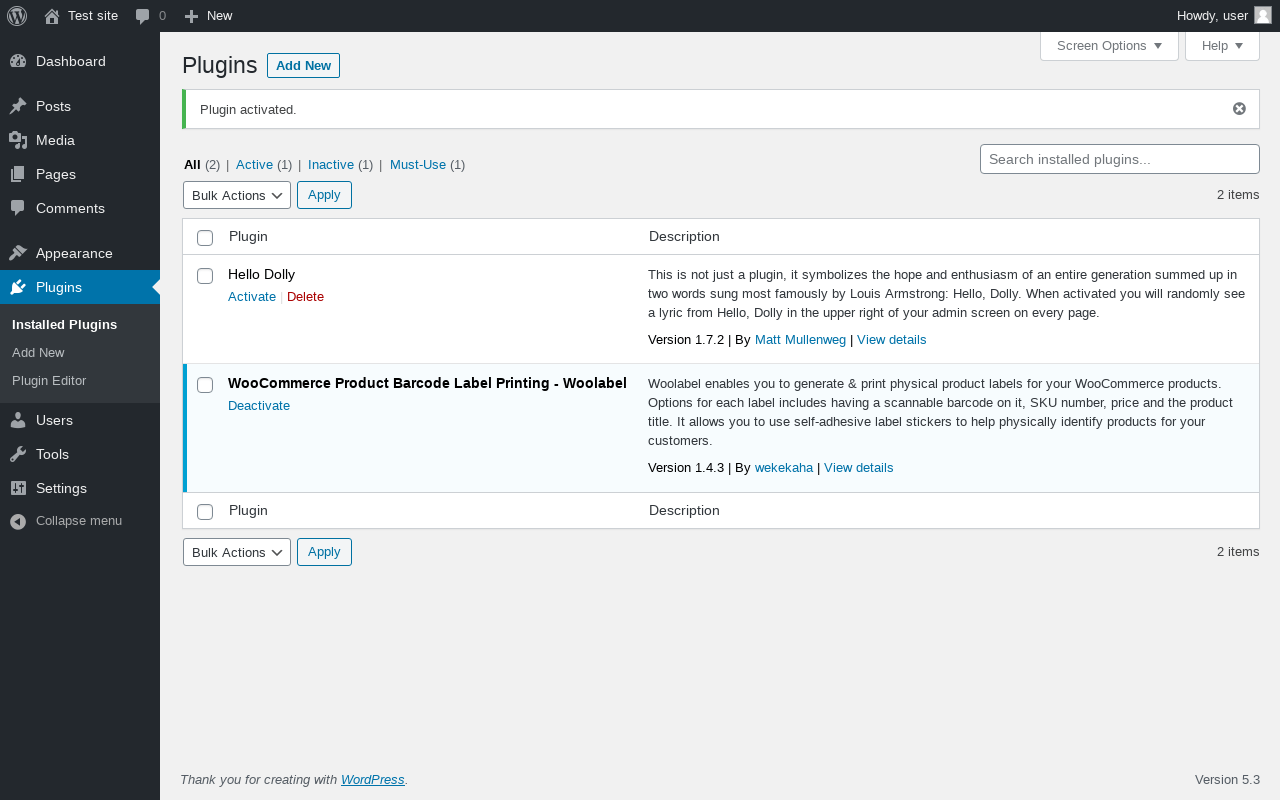The height and width of the screenshot is (800, 1280).
Task: Check the Hello Dolly plugin checkbox
Action: (205, 276)
